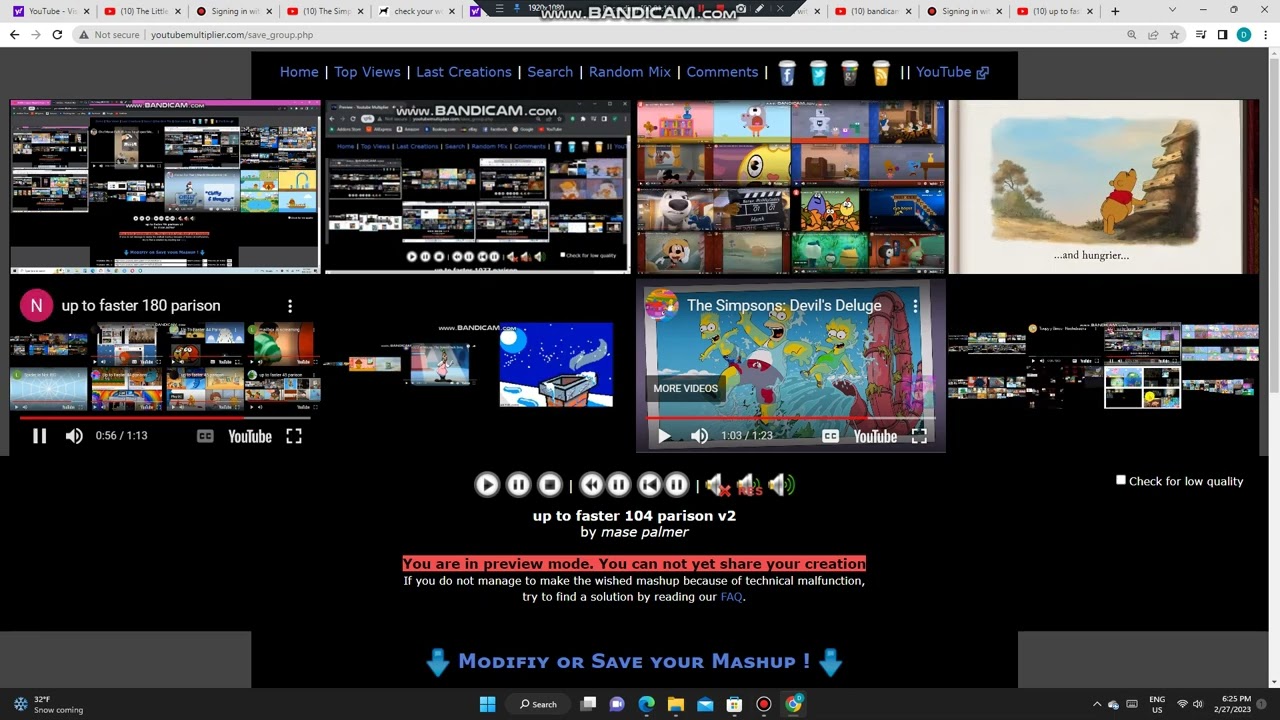Open the Last Creations page
Image resolution: width=1280 pixels, height=720 pixels.
tap(464, 72)
